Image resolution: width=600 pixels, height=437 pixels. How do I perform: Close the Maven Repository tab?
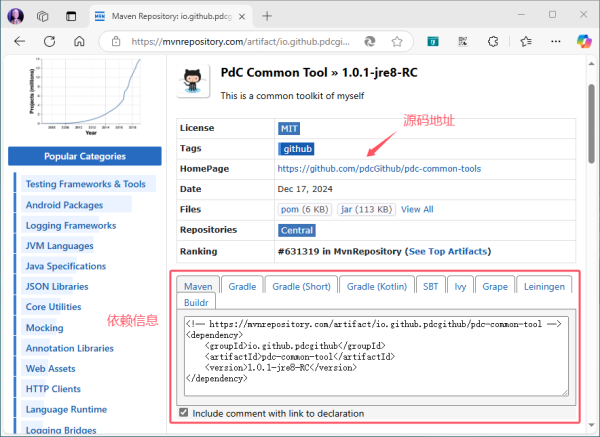click(x=242, y=16)
